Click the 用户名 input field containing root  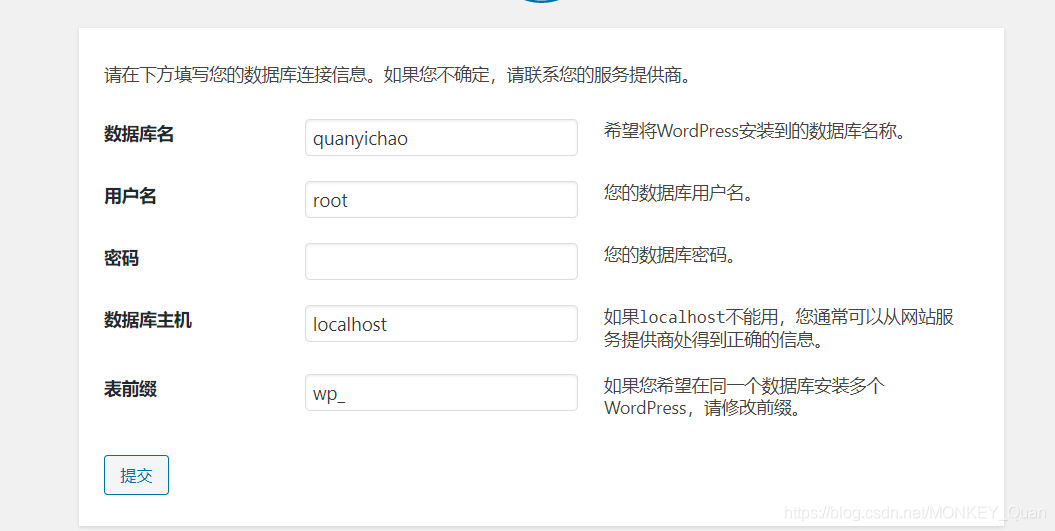pos(441,199)
